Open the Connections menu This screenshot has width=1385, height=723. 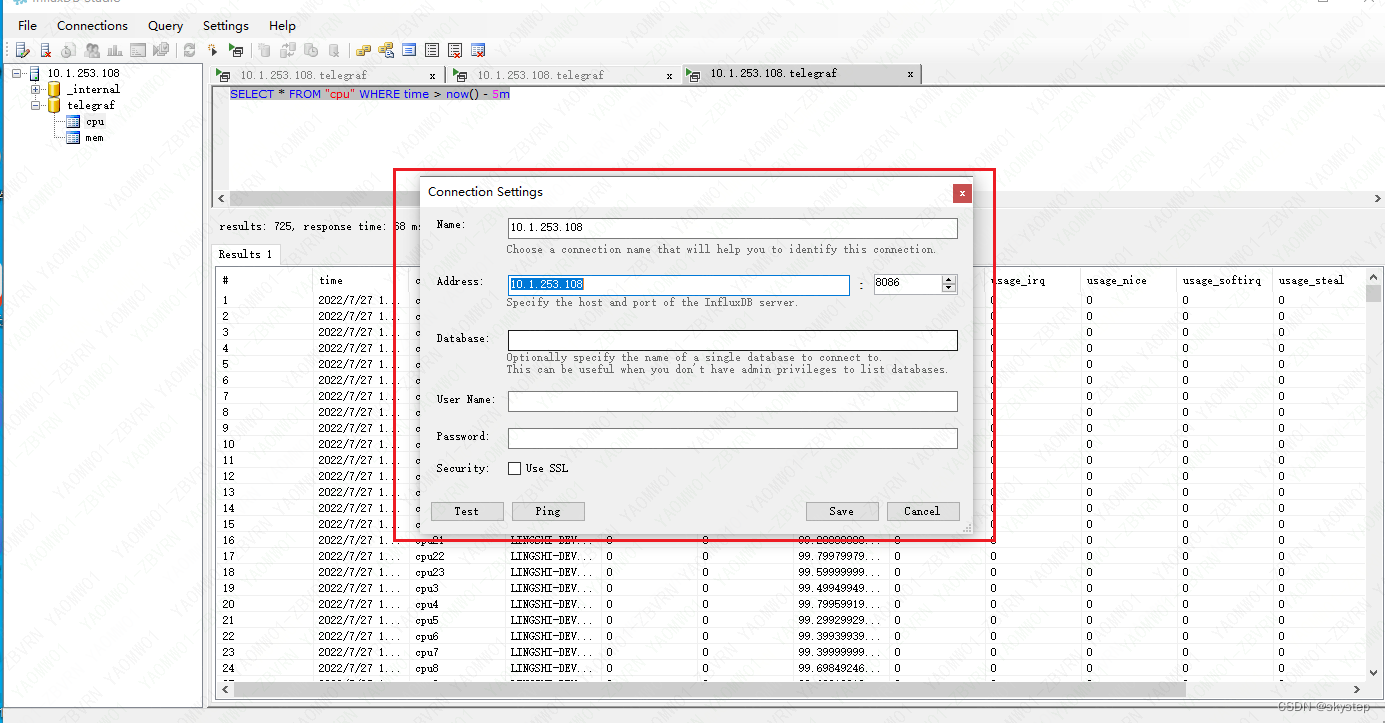pos(92,26)
